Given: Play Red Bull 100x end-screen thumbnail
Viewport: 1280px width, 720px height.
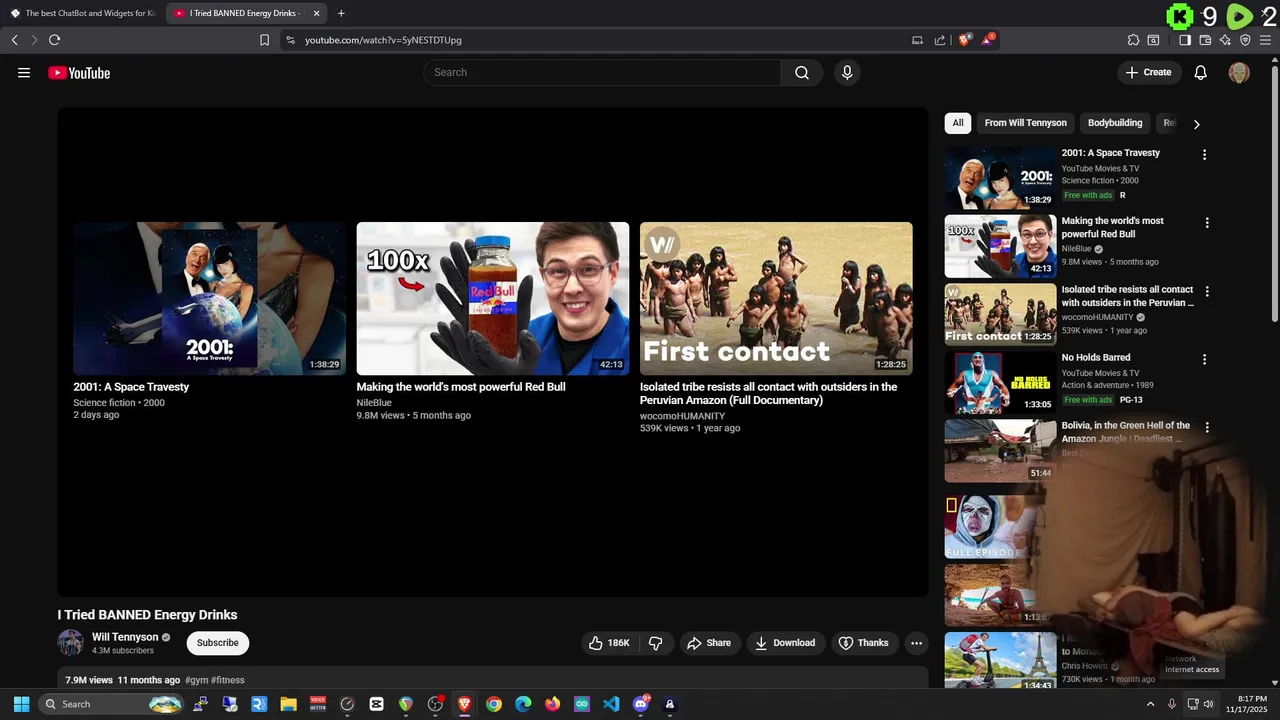Looking at the screenshot, I should 493,298.
